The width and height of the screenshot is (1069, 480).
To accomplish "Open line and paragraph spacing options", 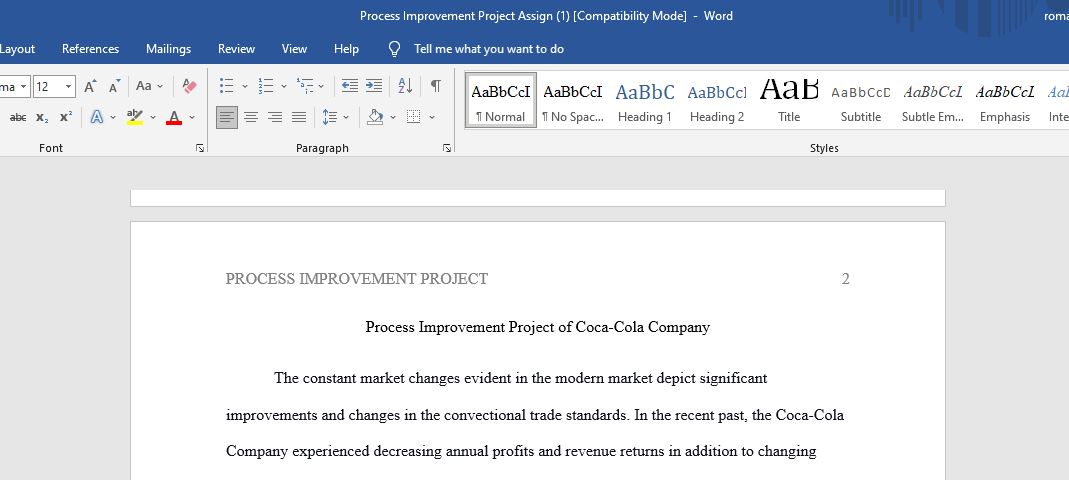I will click(x=330, y=117).
